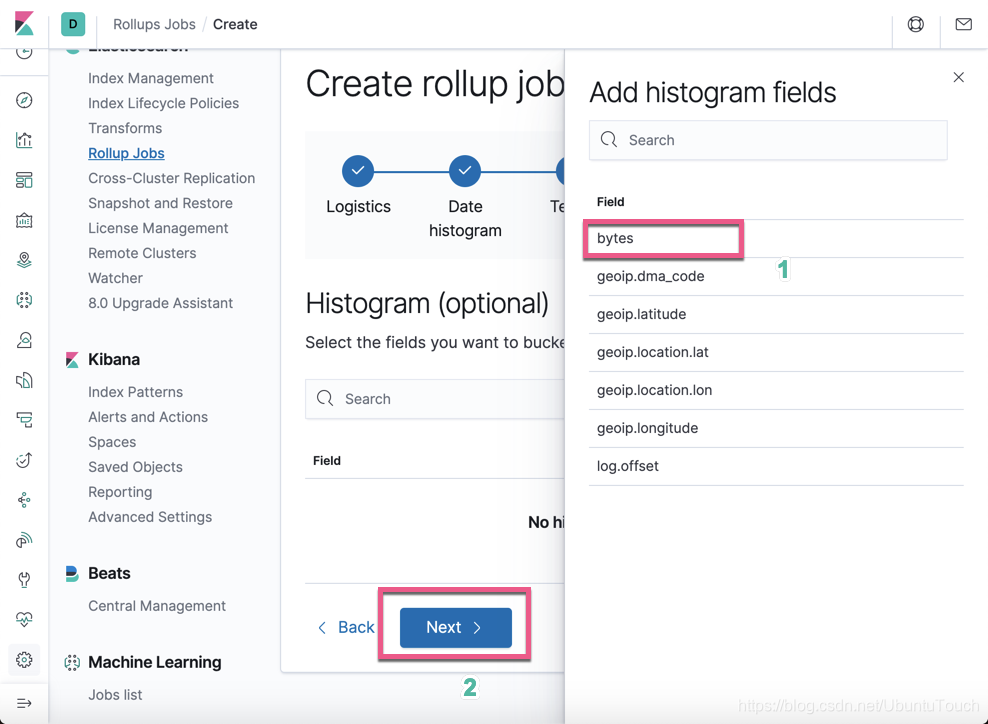Select the geoip.location.lon field
The width and height of the screenshot is (988, 724).
click(776, 390)
